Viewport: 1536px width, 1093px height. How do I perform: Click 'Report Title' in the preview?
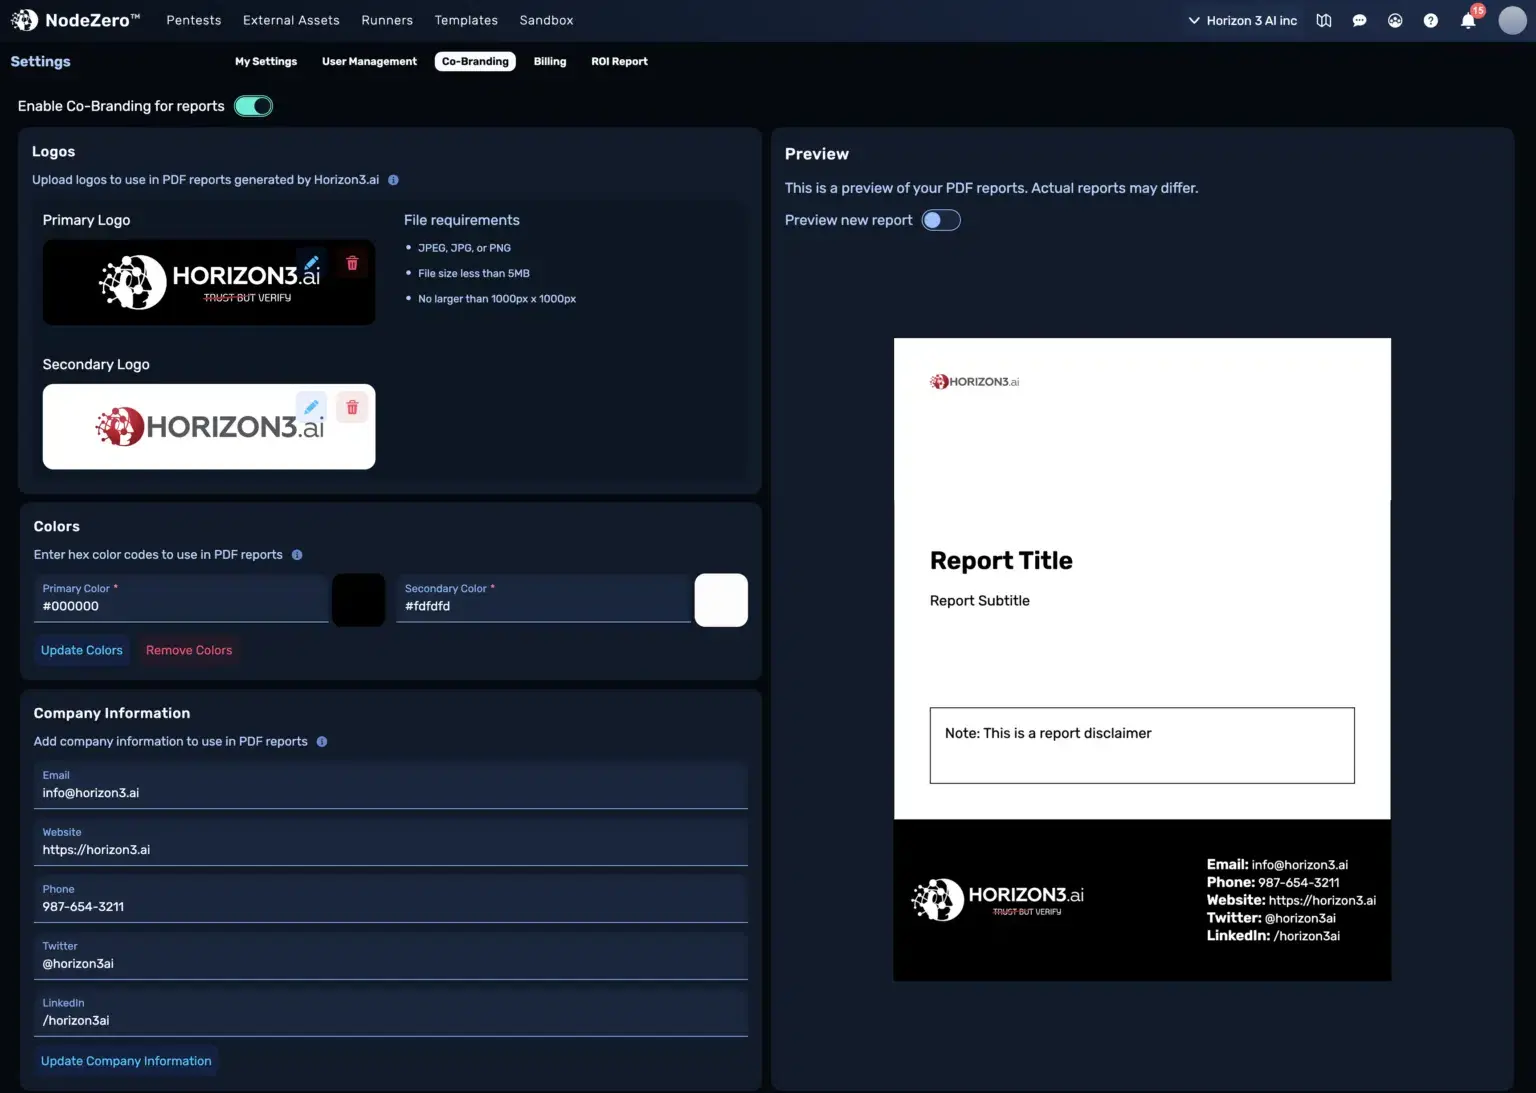(x=1001, y=561)
